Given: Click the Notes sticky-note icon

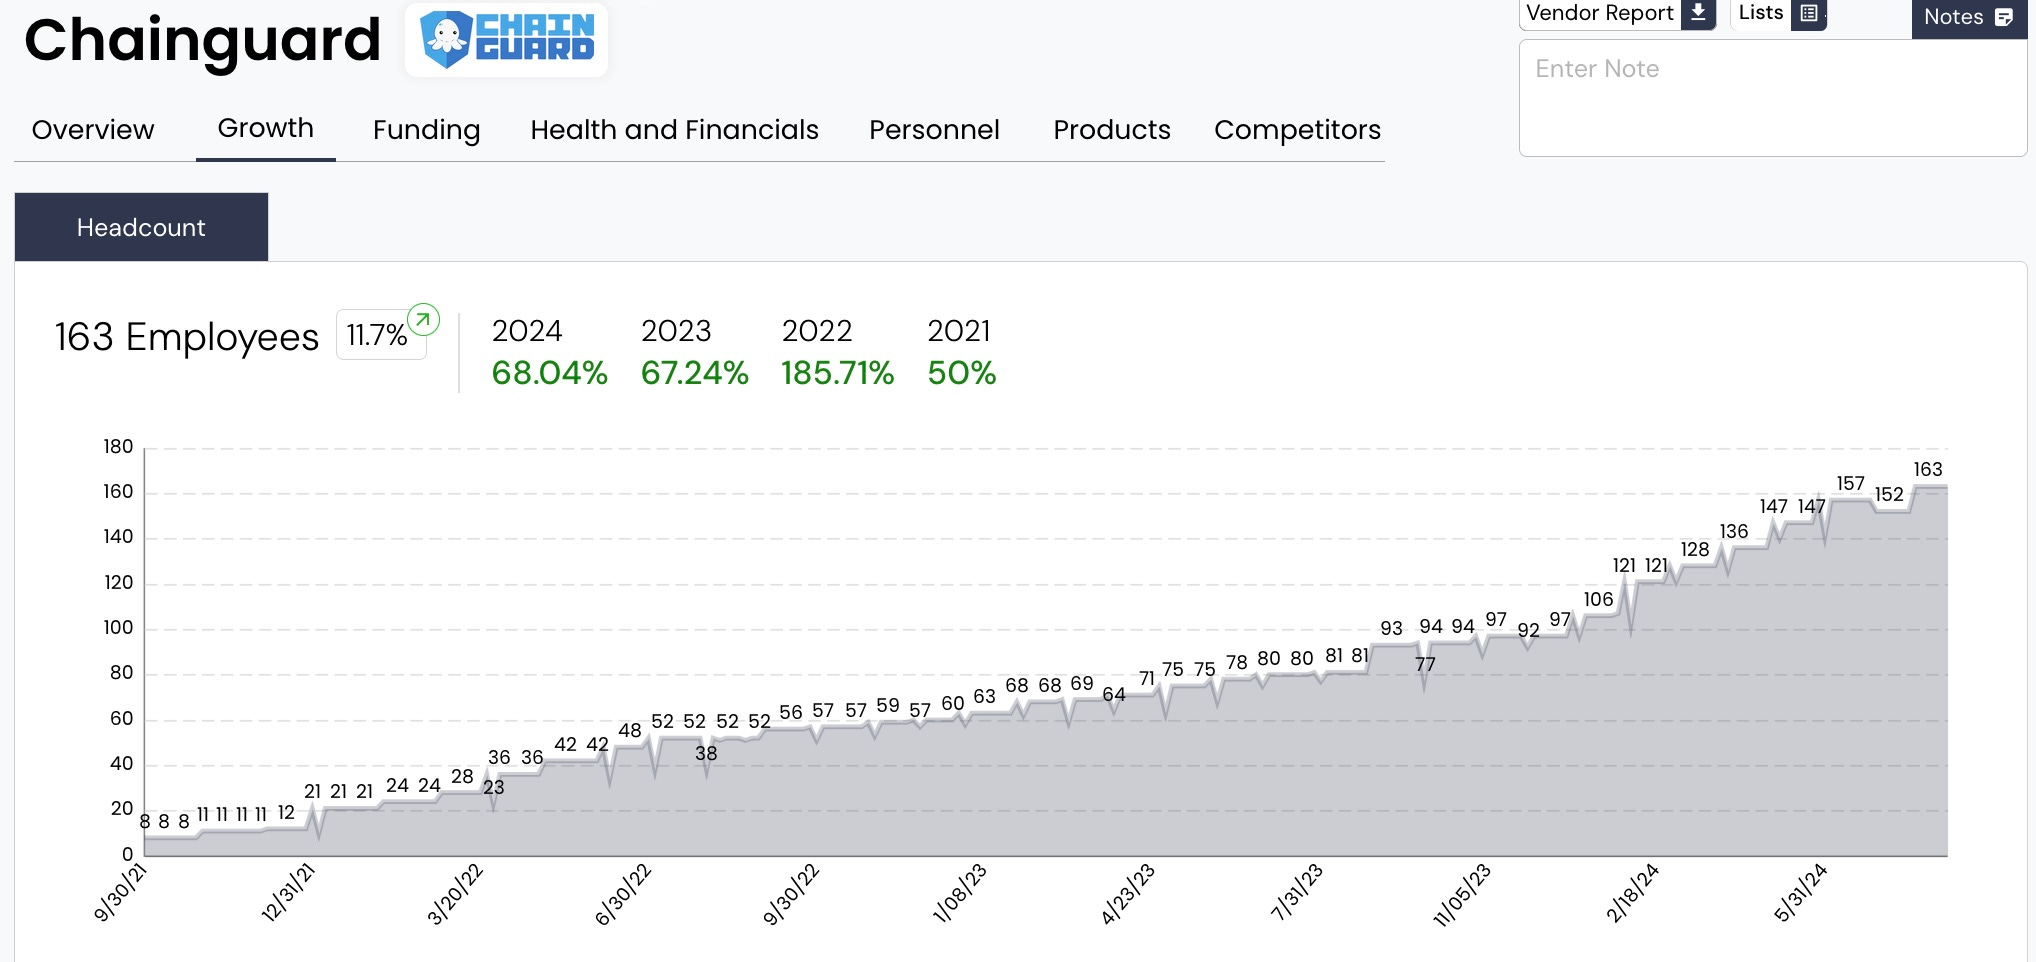Looking at the screenshot, I should click(x=2003, y=17).
